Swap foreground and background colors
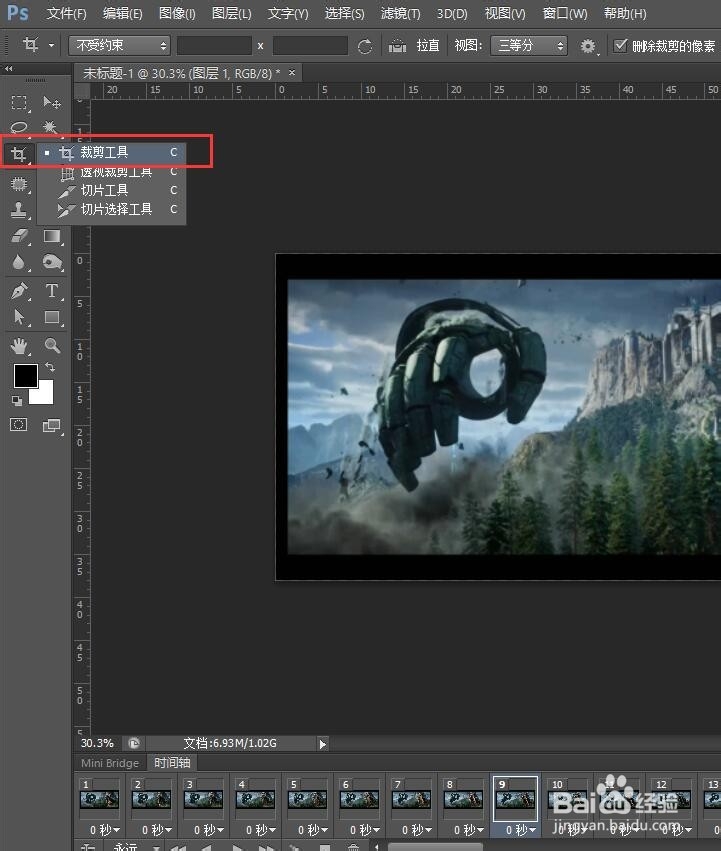Image resolution: width=721 pixels, height=851 pixels. coord(50,367)
